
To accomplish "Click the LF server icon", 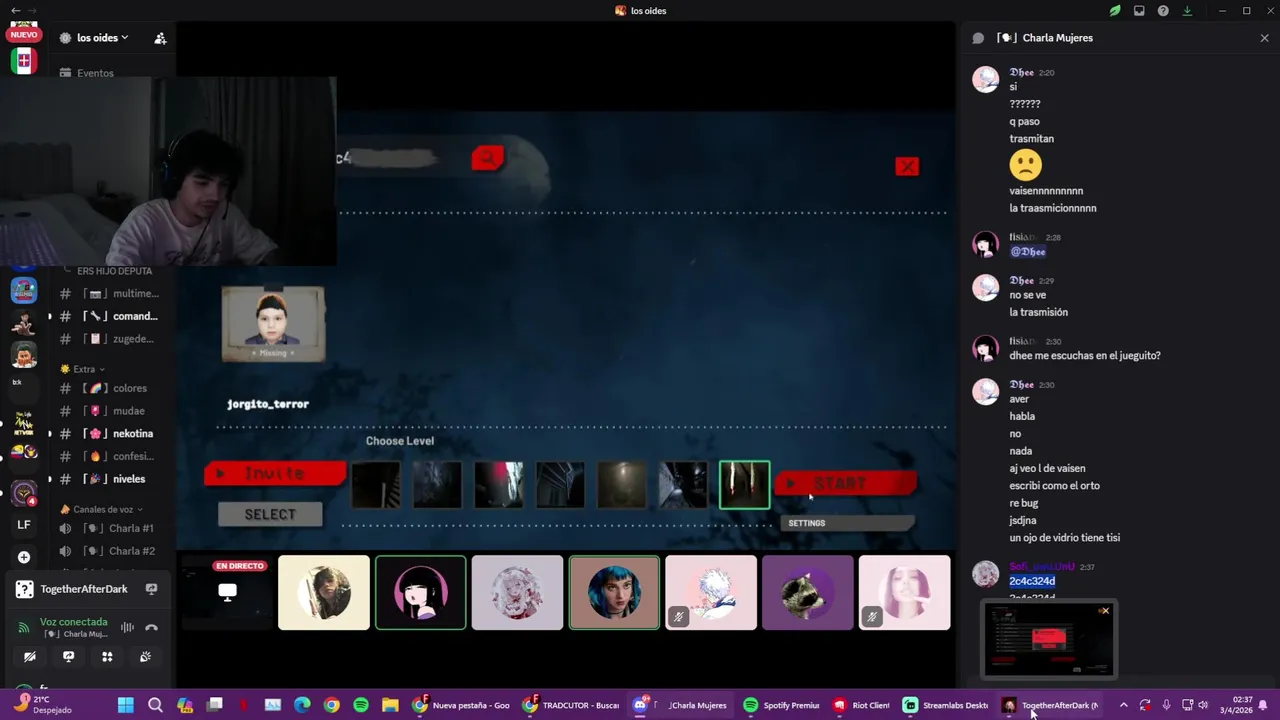I will point(24,525).
